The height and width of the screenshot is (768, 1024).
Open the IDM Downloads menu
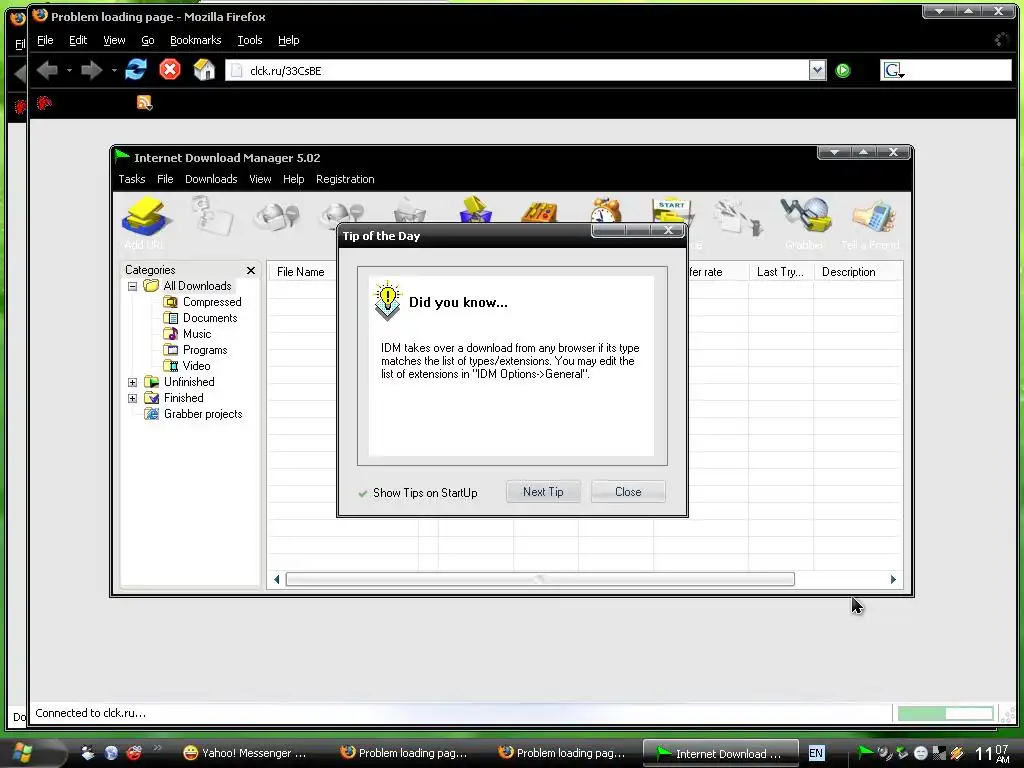click(x=211, y=179)
